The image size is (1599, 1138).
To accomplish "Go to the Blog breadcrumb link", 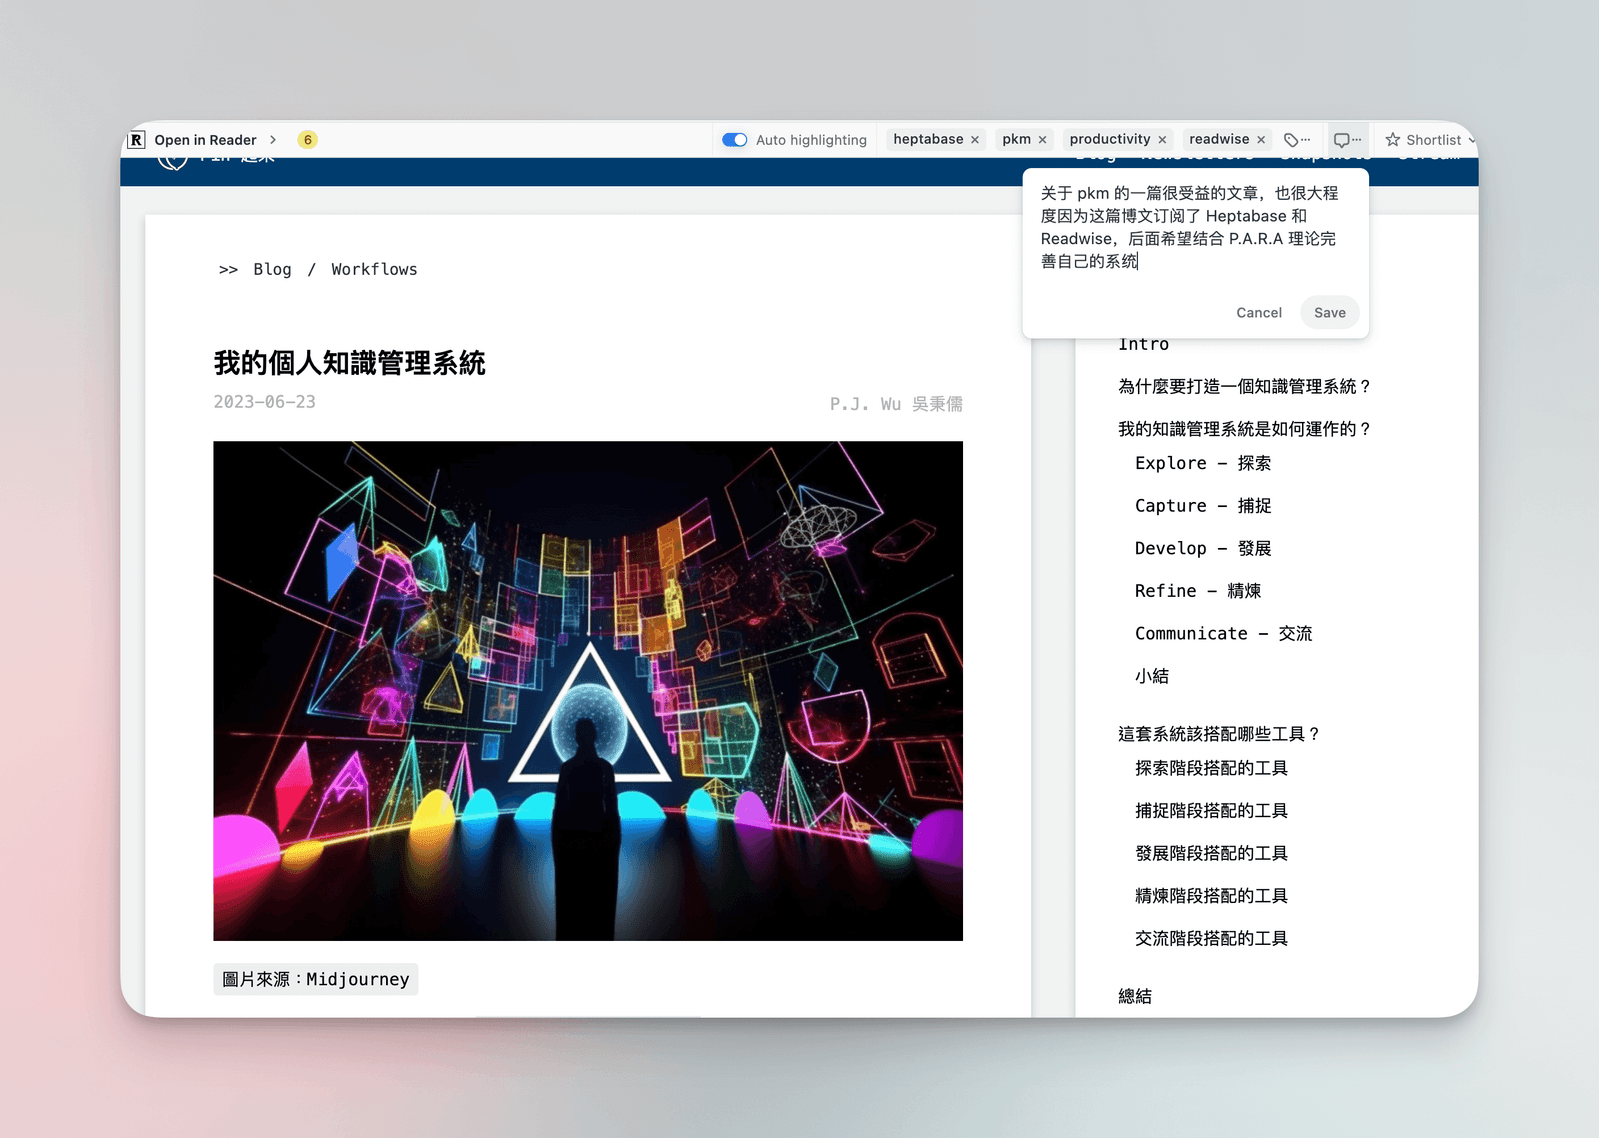I will tap(272, 269).
